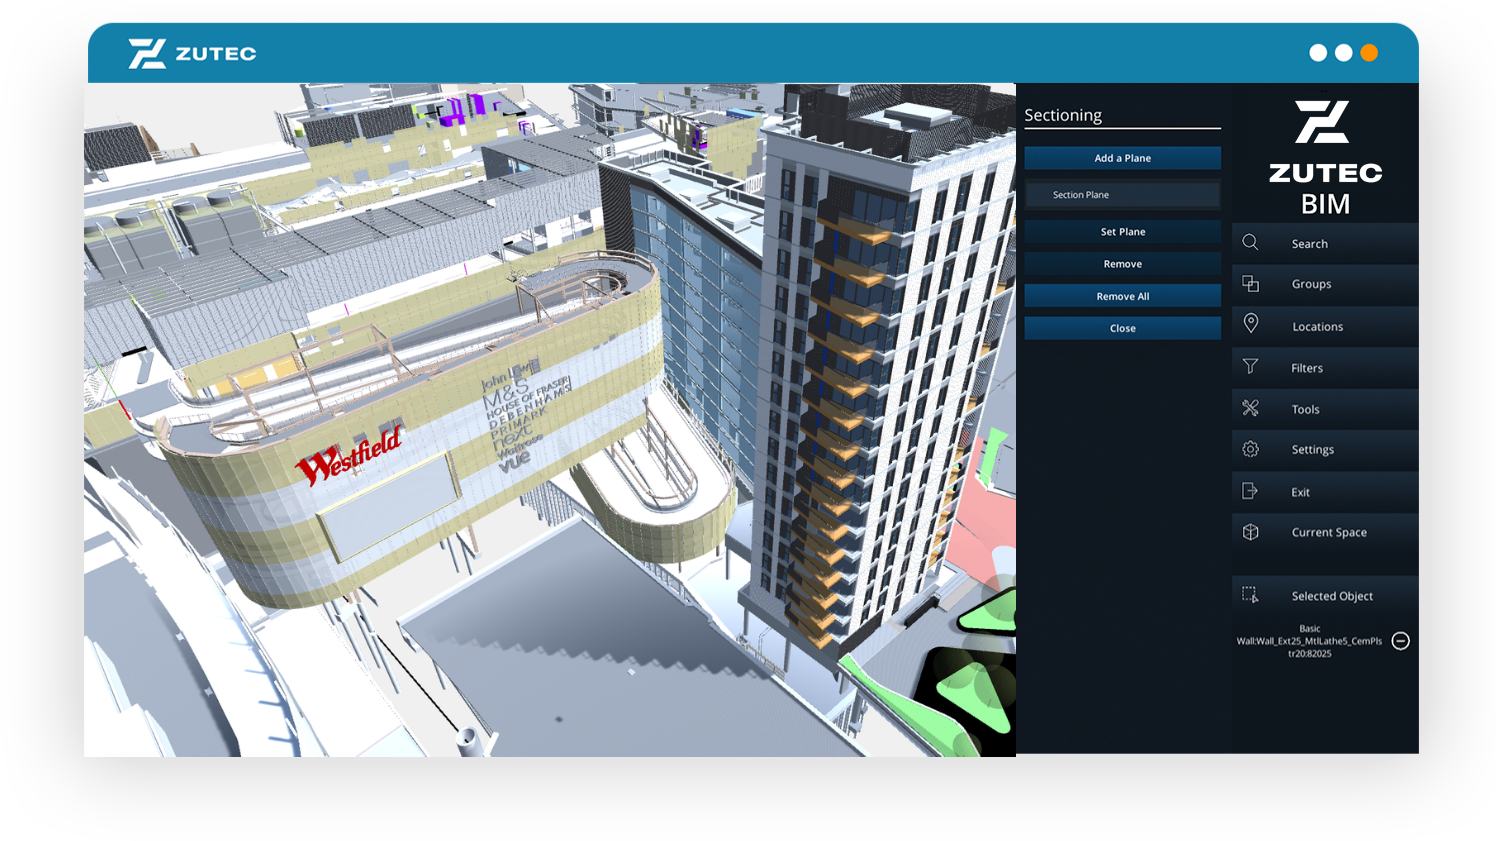The height and width of the screenshot is (841, 1496).
Task: Open Tools via the crossed-tools icon
Action: click(x=1251, y=408)
